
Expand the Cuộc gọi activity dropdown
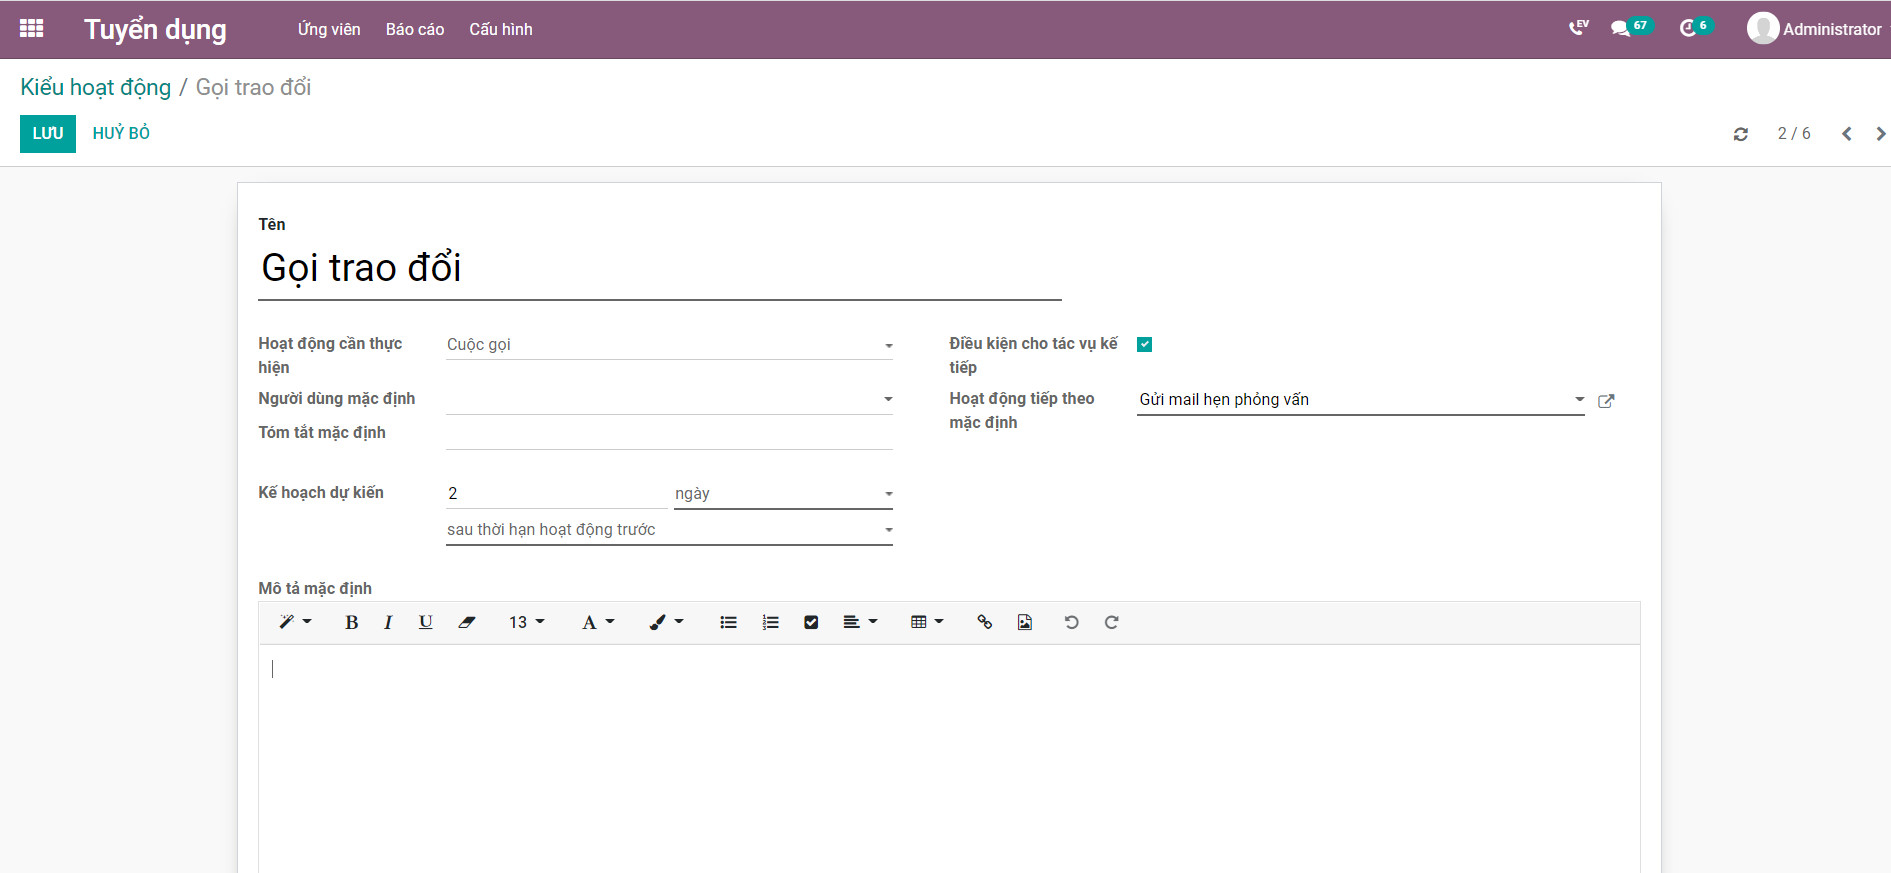click(x=669, y=345)
